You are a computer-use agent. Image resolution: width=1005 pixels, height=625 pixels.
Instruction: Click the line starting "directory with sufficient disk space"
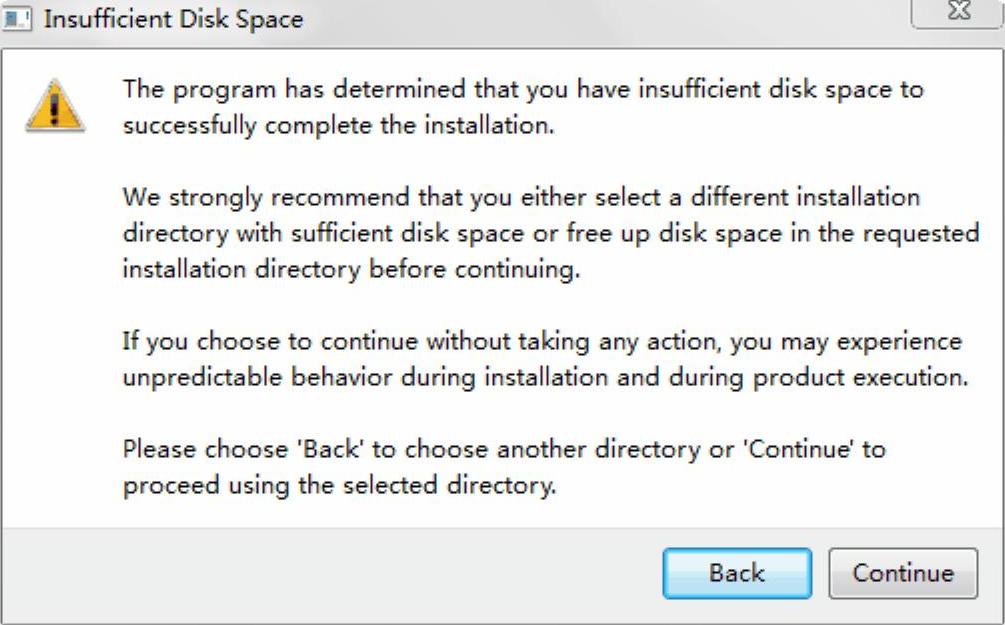(550, 233)
